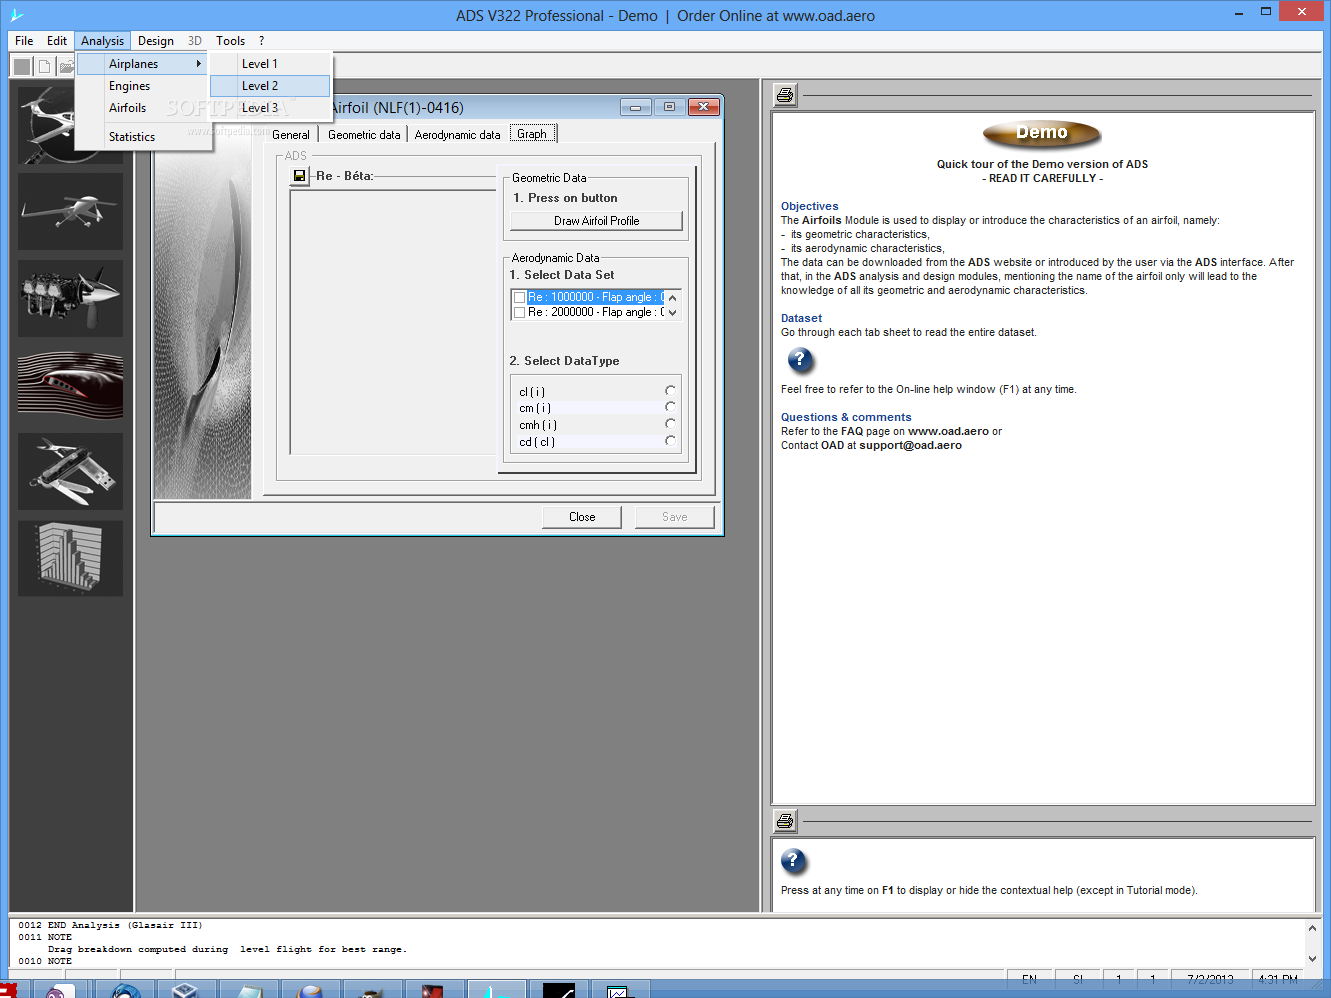Open the 3D menu
This screenshot has height=998, width=1331.
point(195,41)
